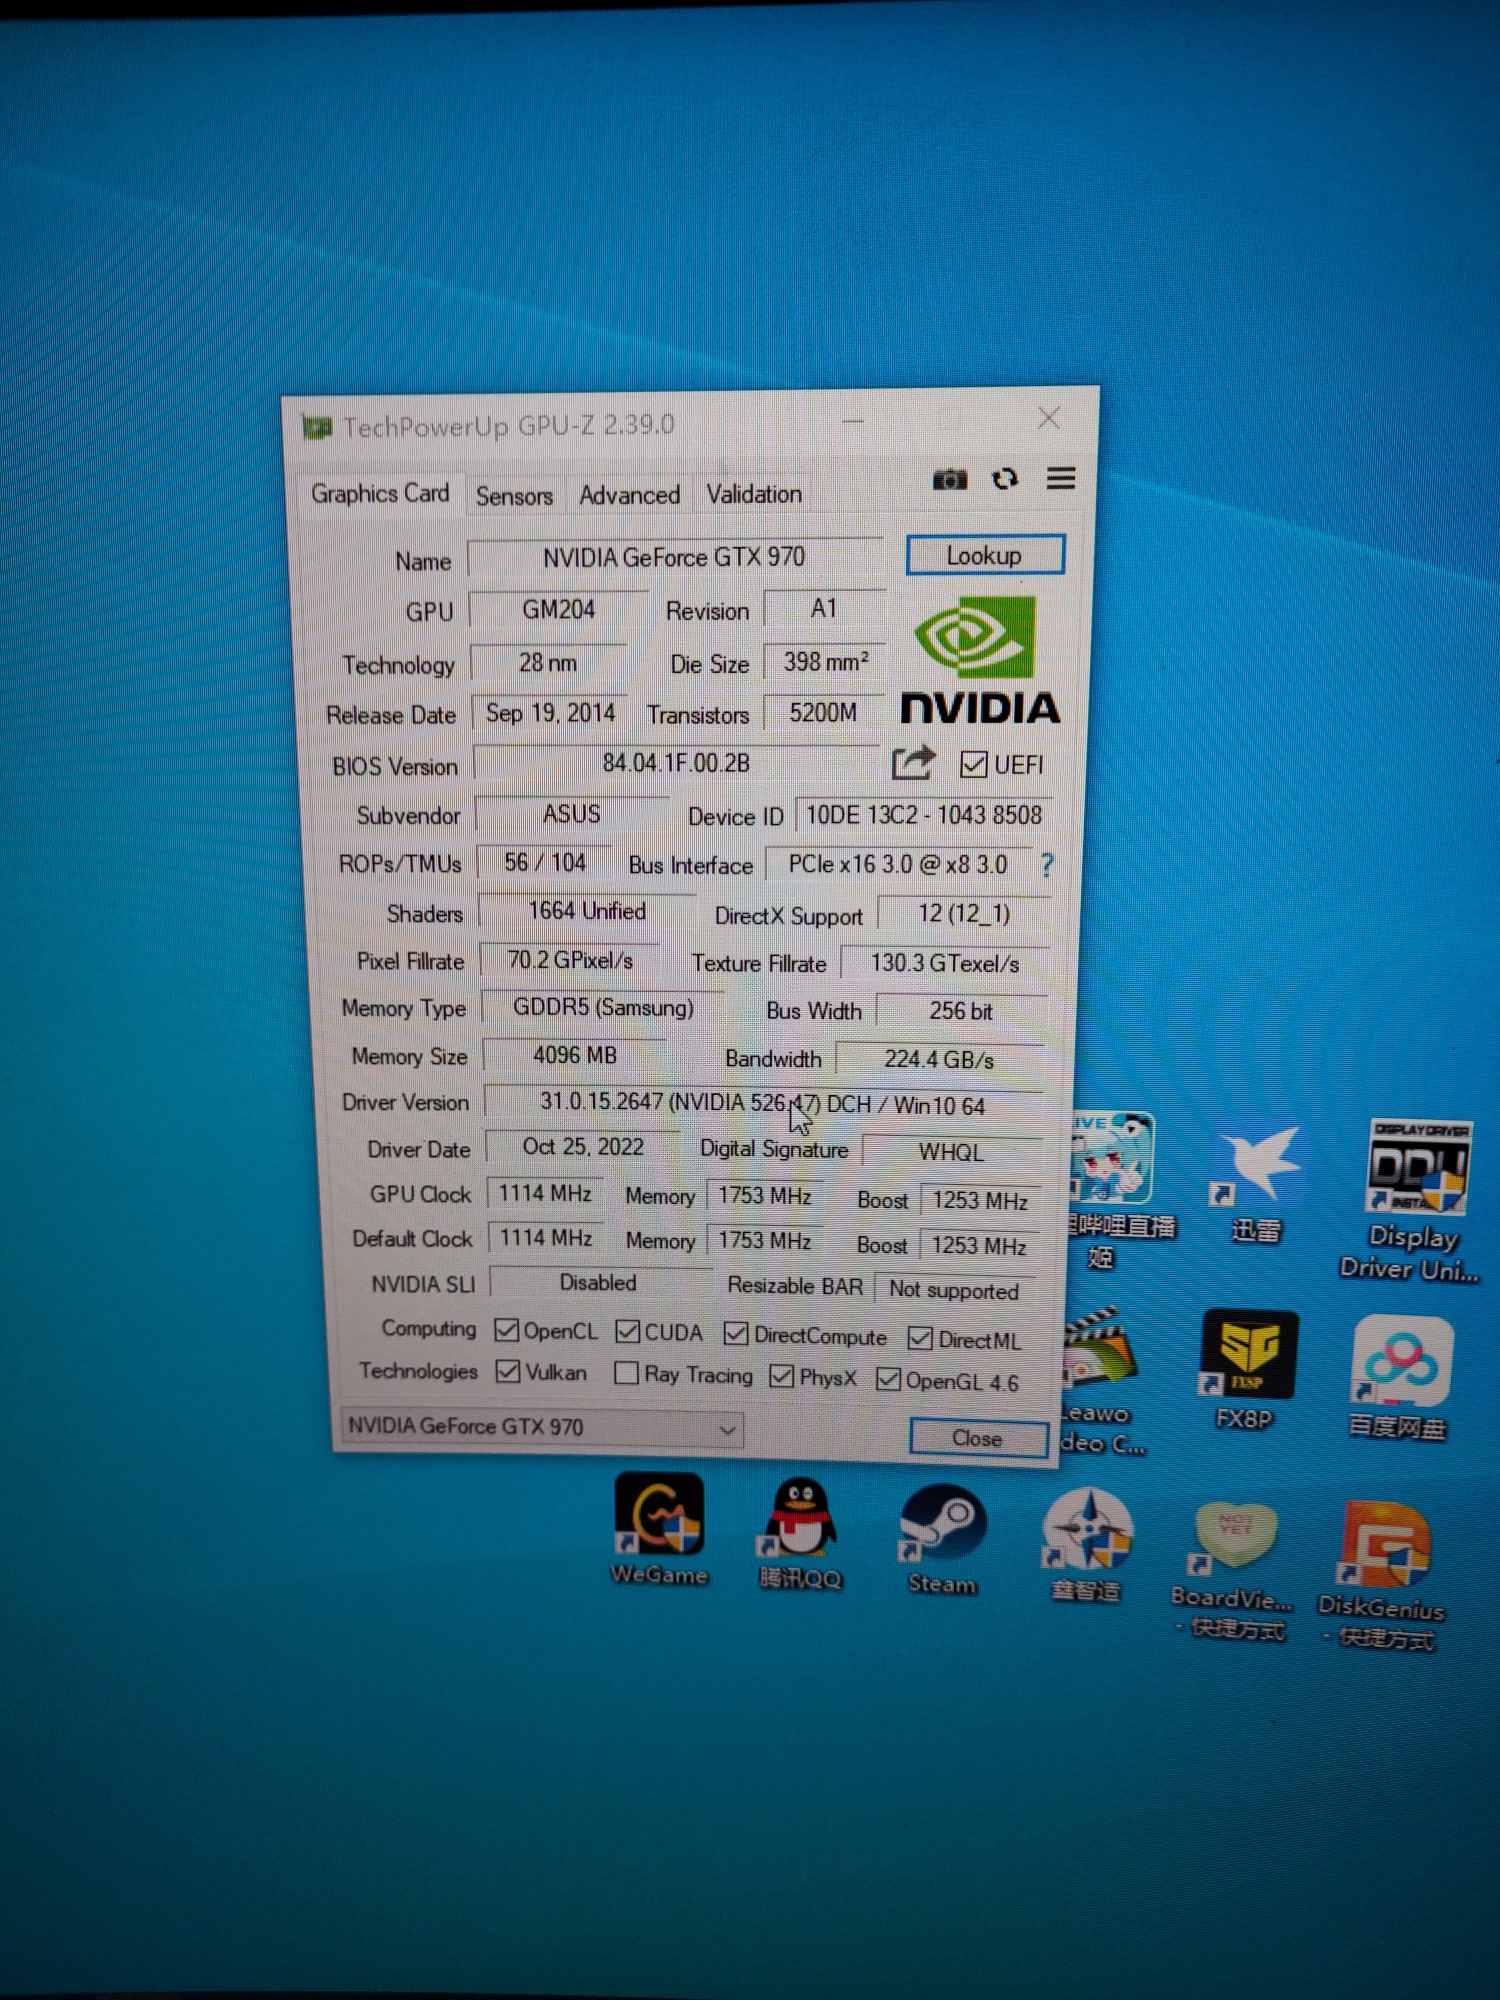This screenshot has width=1500, height=2000.
Task: Click the BIOS Version text field
Action: tap(675, 764)
